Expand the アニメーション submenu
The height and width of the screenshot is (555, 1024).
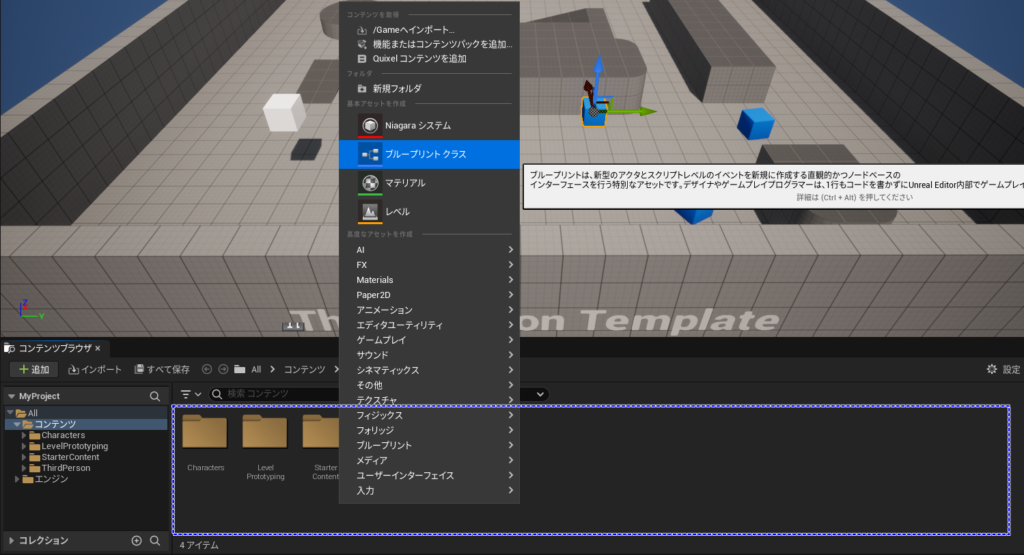coord(429,309)
